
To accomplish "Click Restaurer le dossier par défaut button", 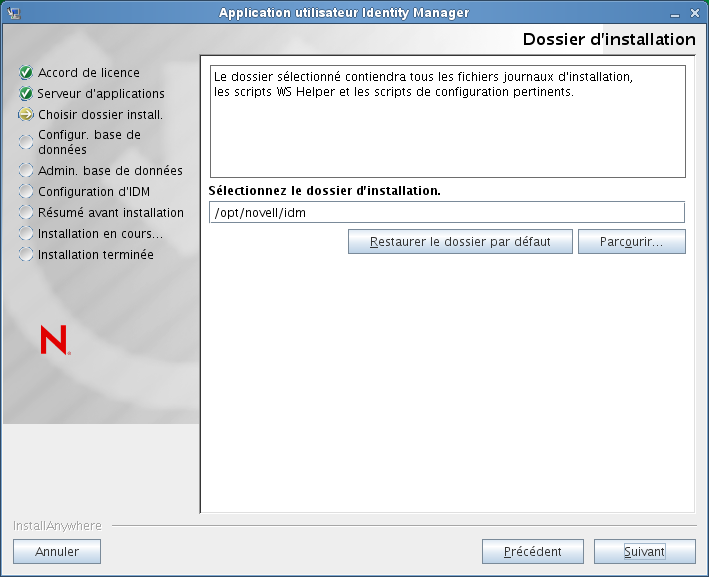I will [x=460, y=241].
